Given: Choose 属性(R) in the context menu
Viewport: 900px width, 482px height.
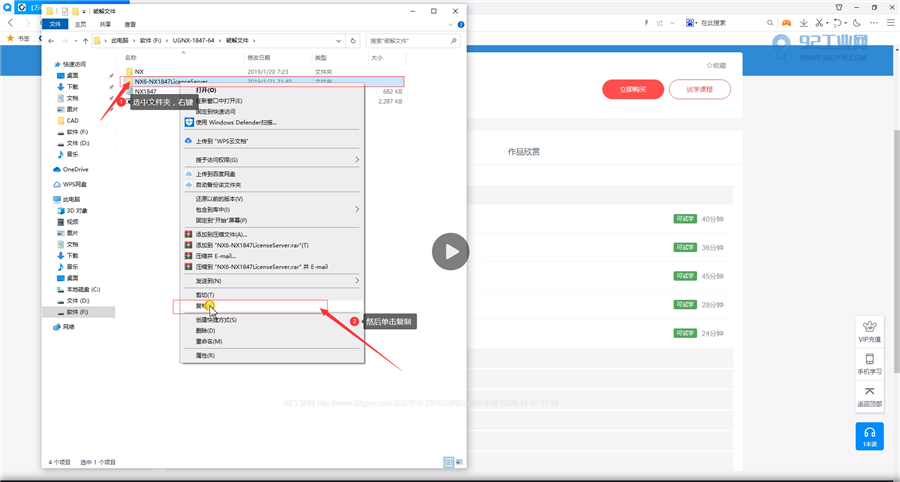Looking at the screenshot, I should (272, 356).
